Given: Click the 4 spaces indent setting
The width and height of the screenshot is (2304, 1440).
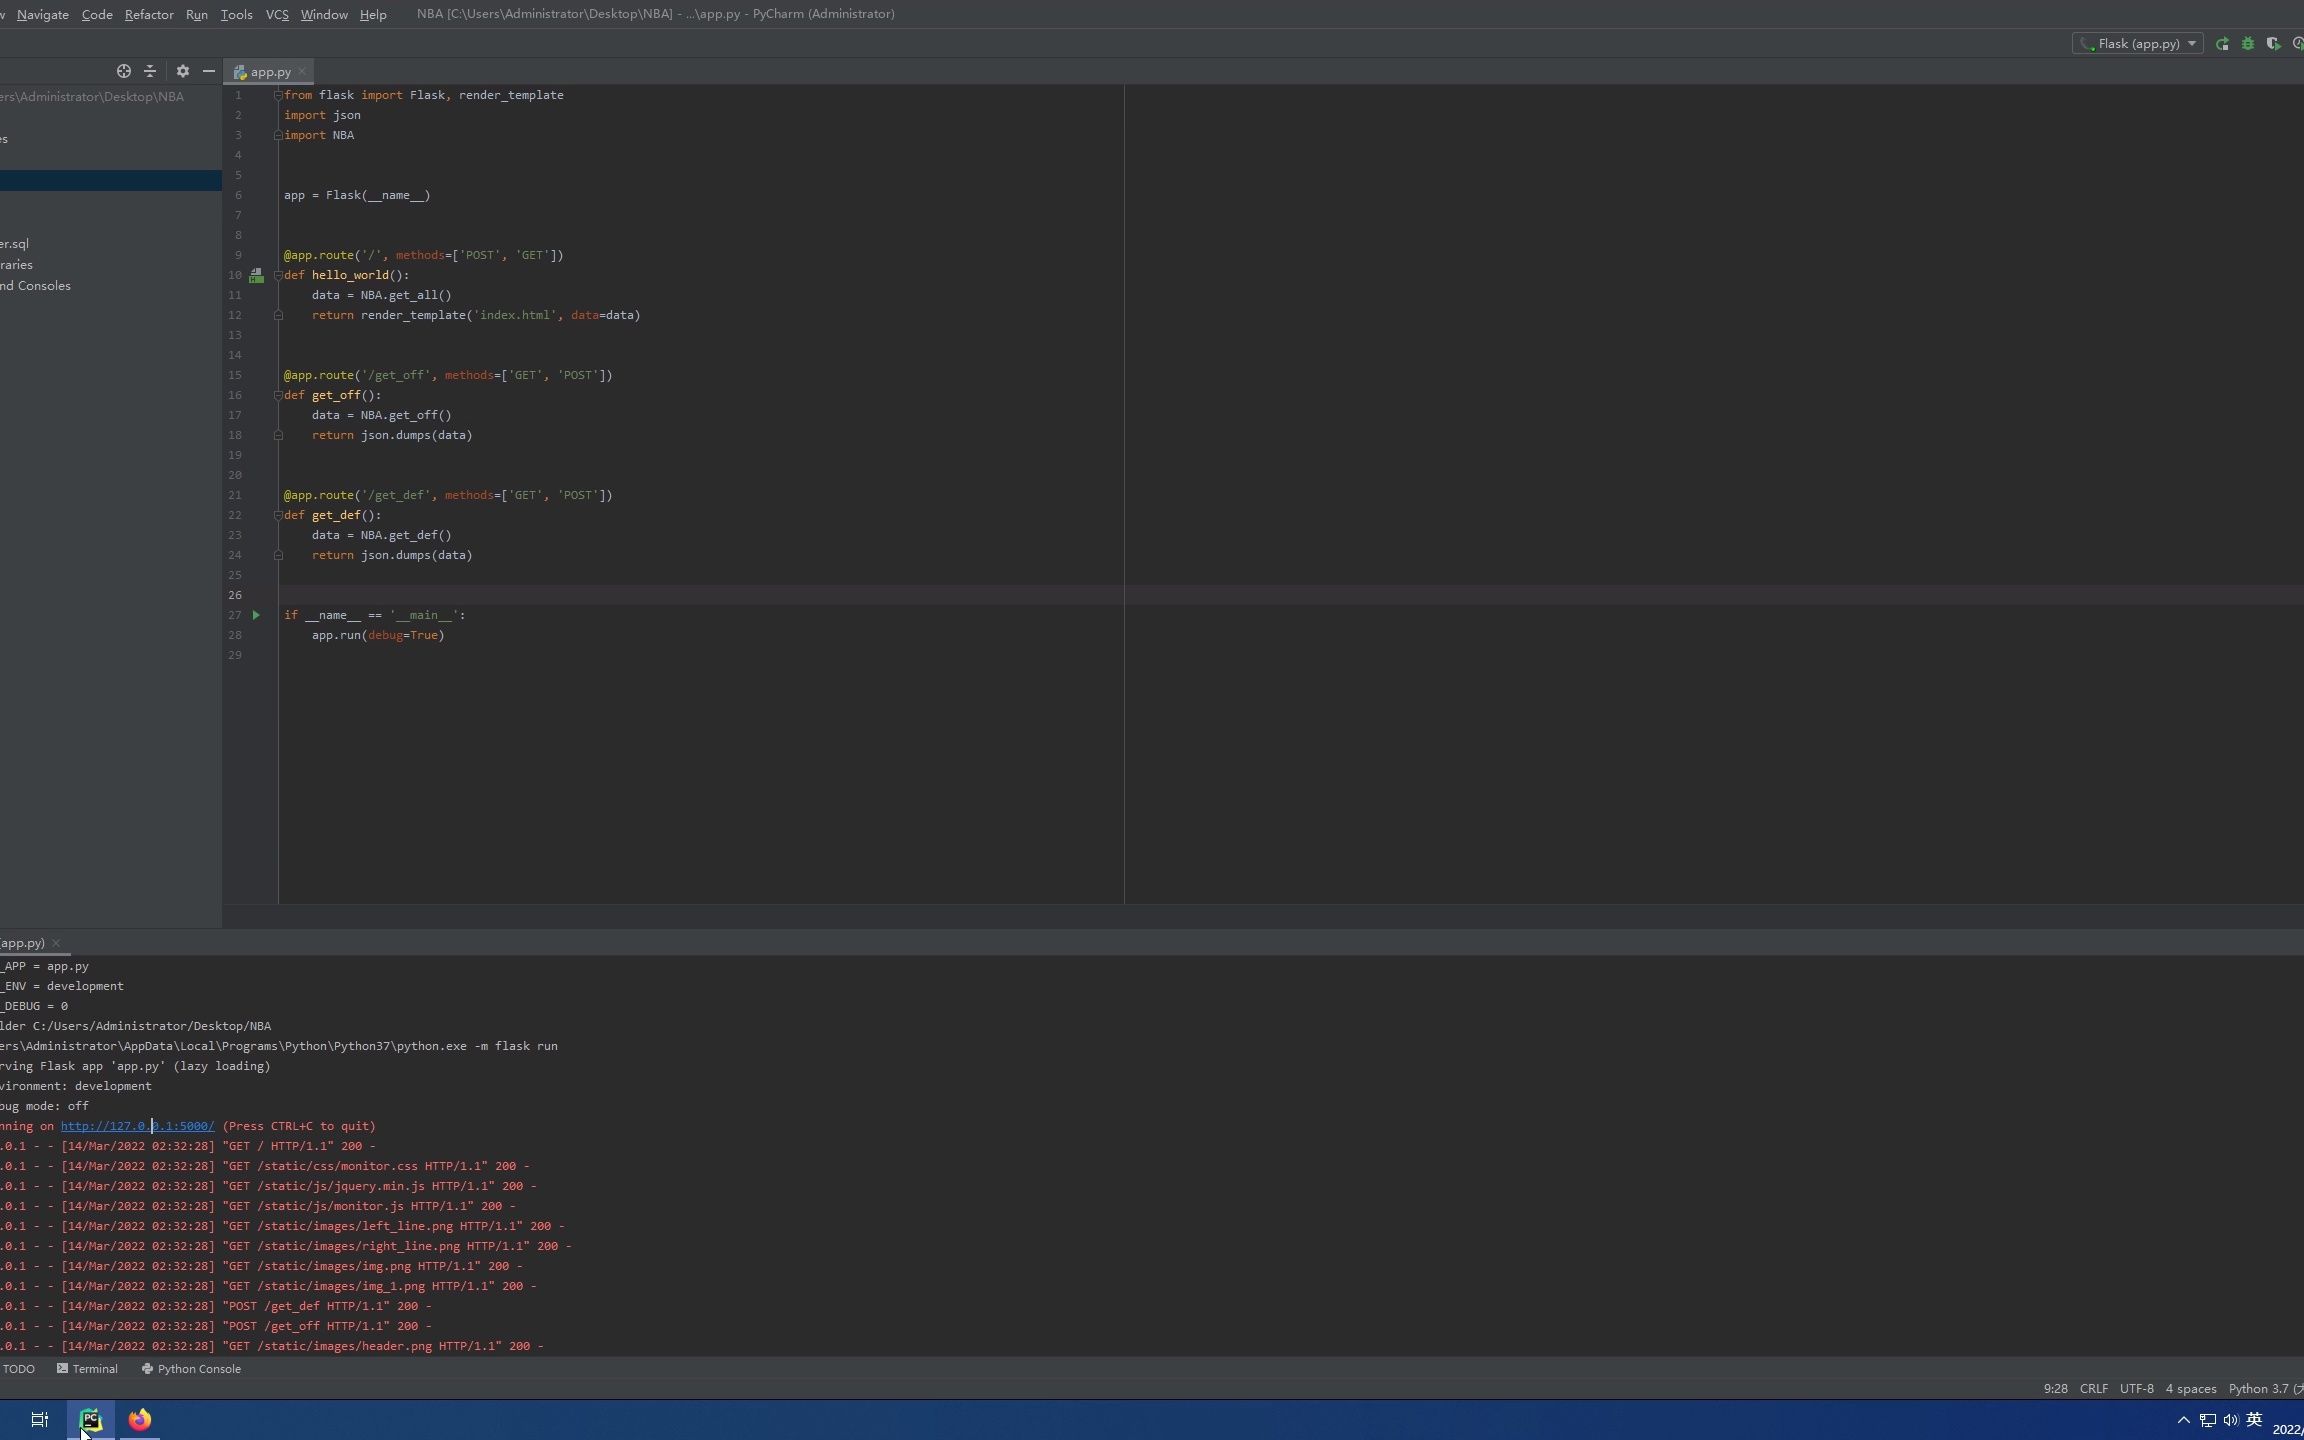Looking at the screenshot, I should tap(2190, 1389).
